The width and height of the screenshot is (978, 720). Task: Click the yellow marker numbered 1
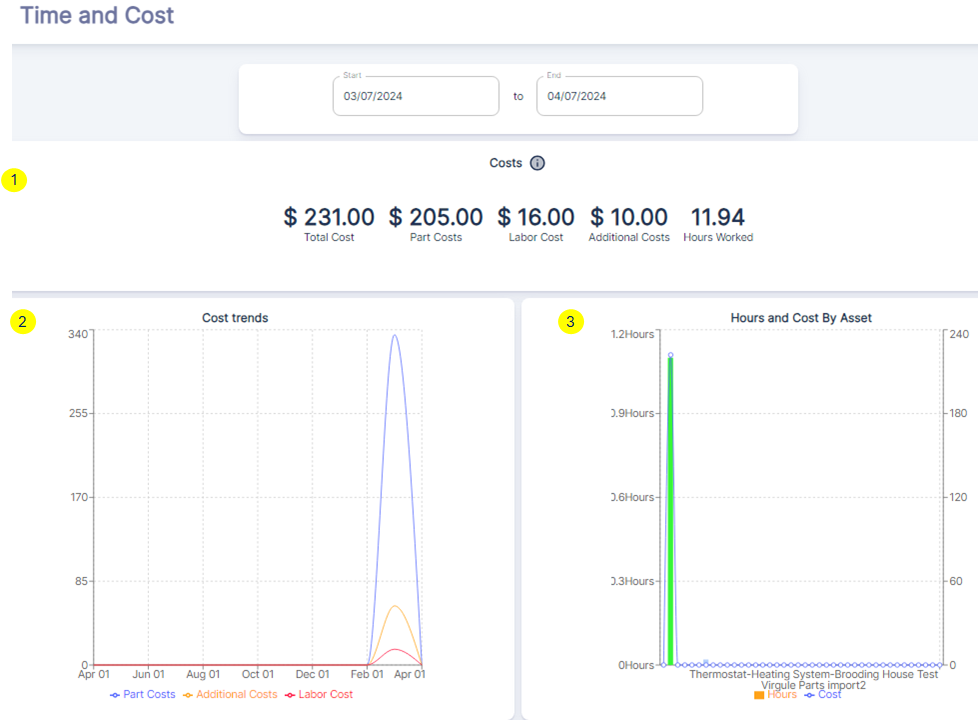15,181
